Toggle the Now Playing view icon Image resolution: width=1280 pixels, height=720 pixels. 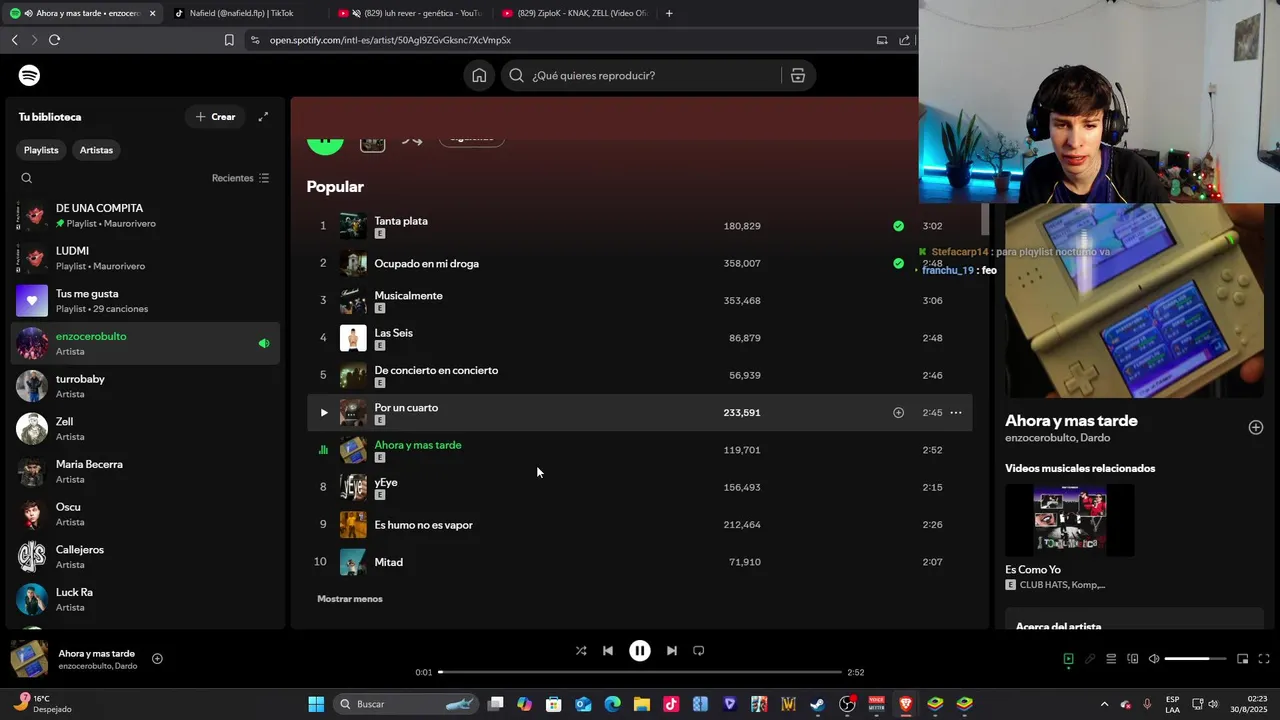click(x=1068, y=659)
